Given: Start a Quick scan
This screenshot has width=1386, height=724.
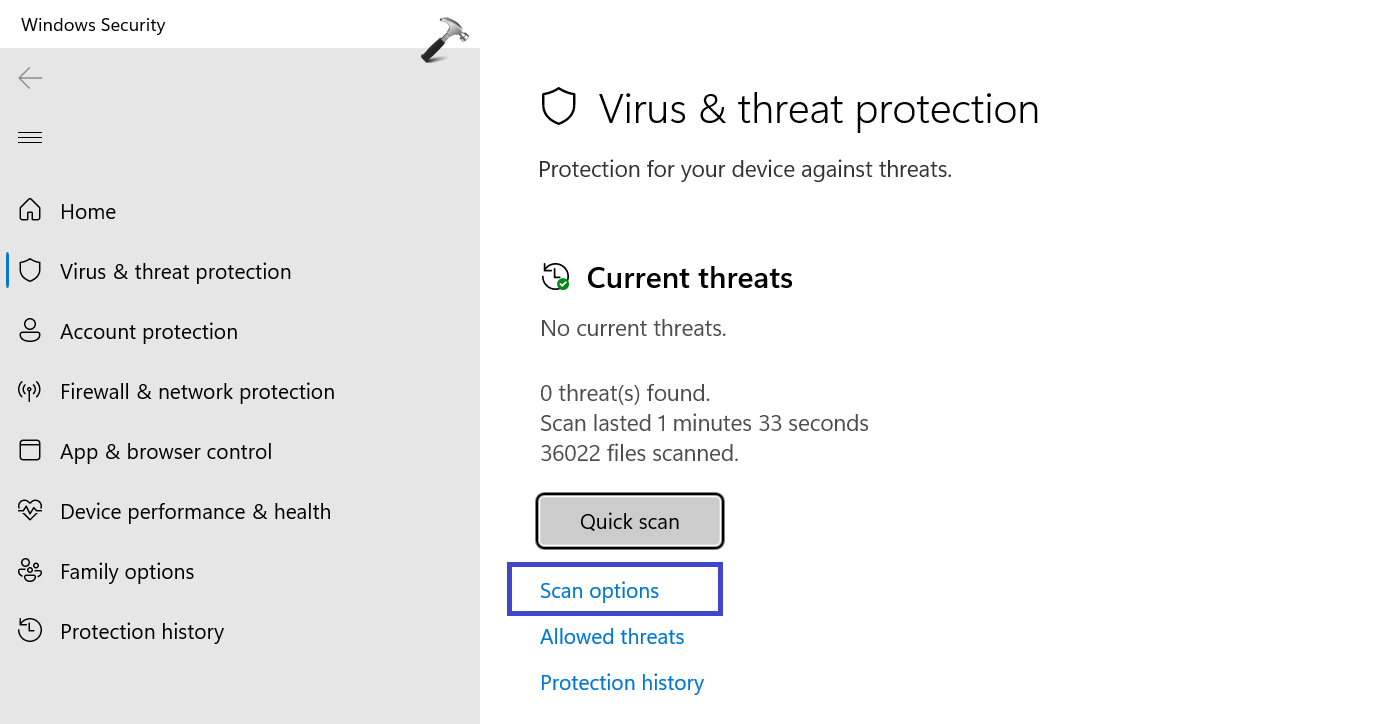Looking at the screenshot, I should tap(630, 521).
